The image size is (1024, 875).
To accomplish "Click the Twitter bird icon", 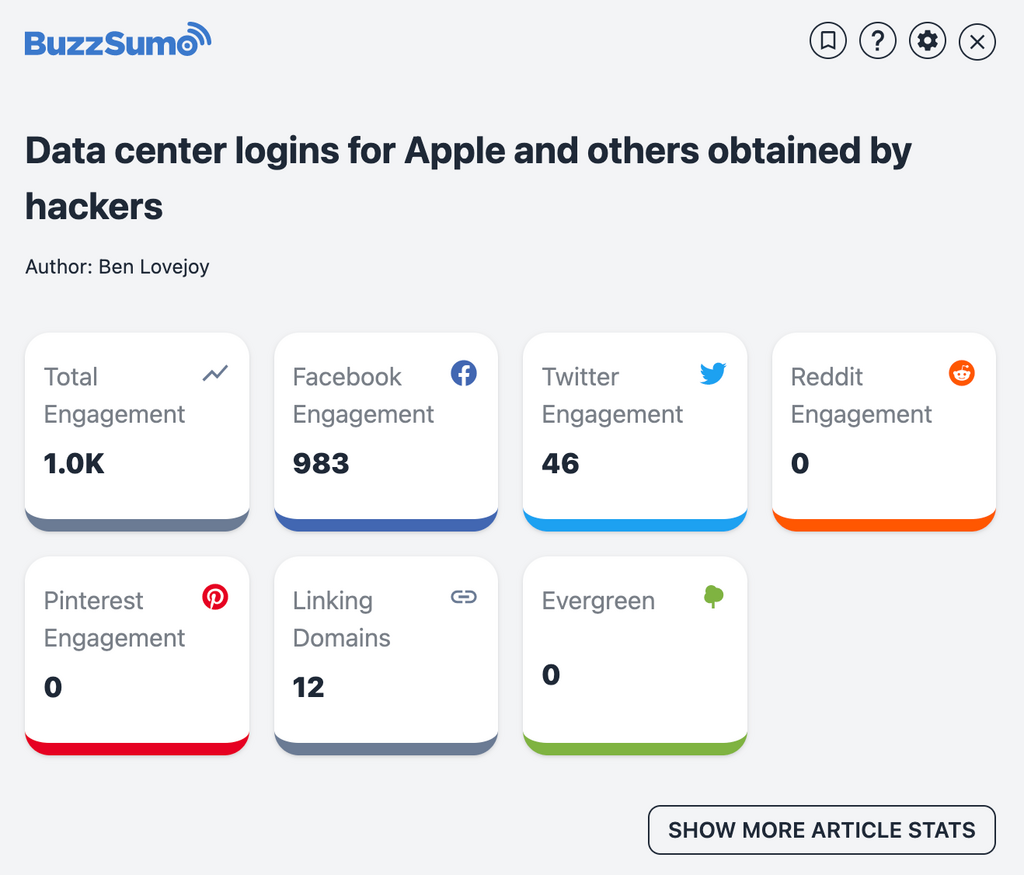I will [x=712, y=374].
